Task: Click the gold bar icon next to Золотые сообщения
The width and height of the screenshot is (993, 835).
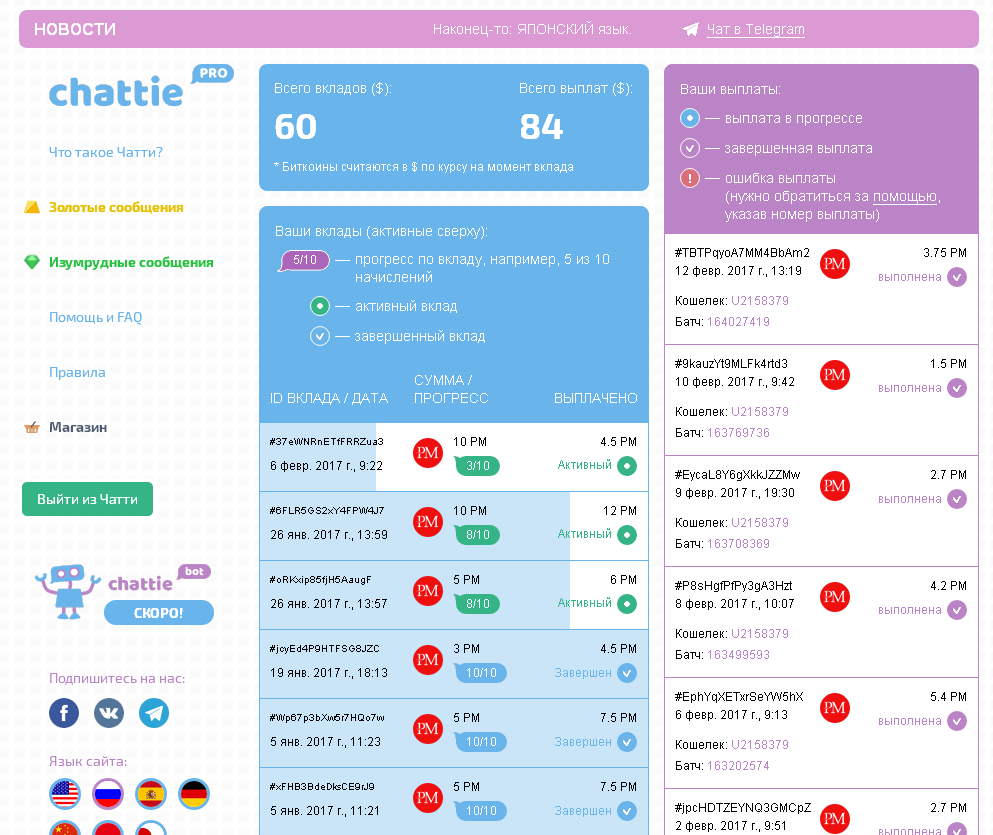Action: tap(32, 207)
